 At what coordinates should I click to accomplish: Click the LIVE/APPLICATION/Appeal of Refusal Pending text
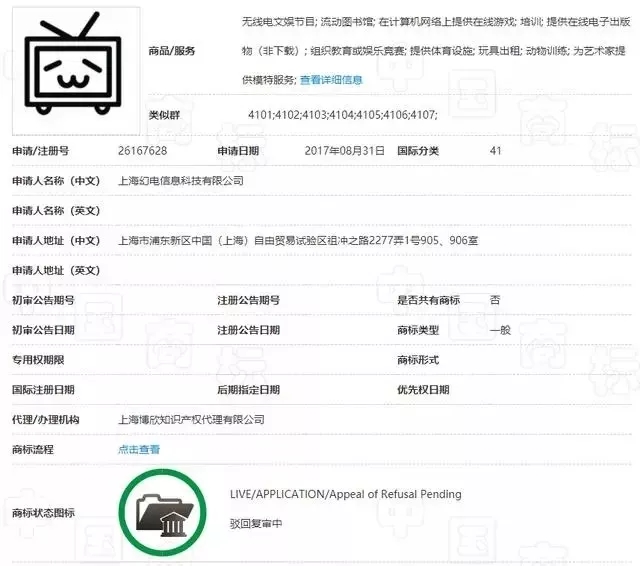tap(345, 494)
